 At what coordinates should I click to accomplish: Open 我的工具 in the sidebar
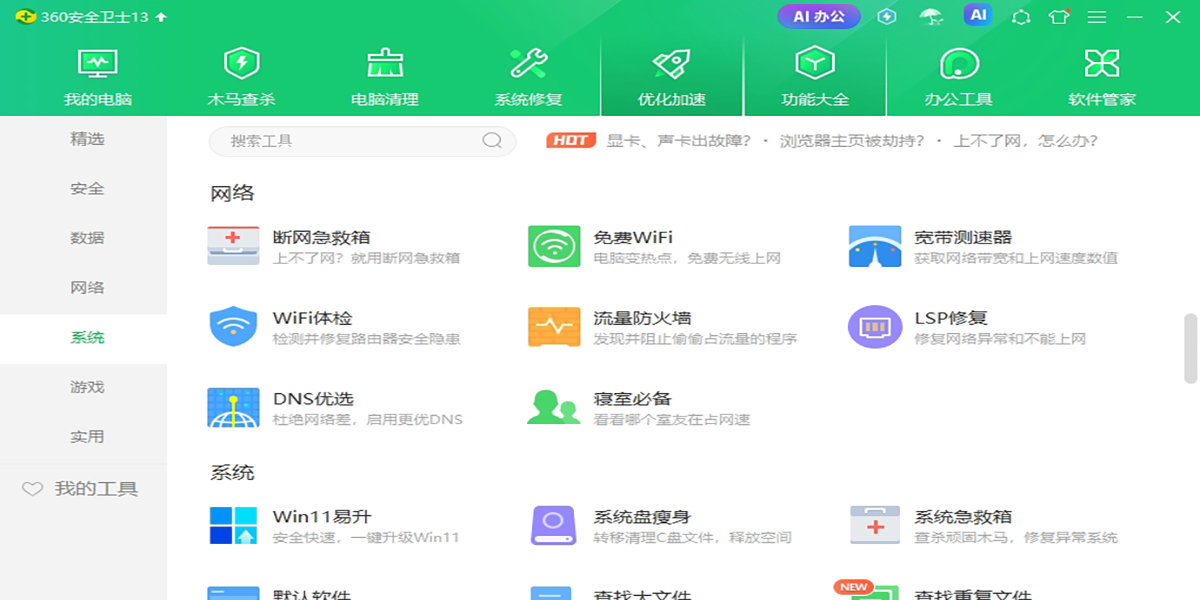click(x=83, y=489)
